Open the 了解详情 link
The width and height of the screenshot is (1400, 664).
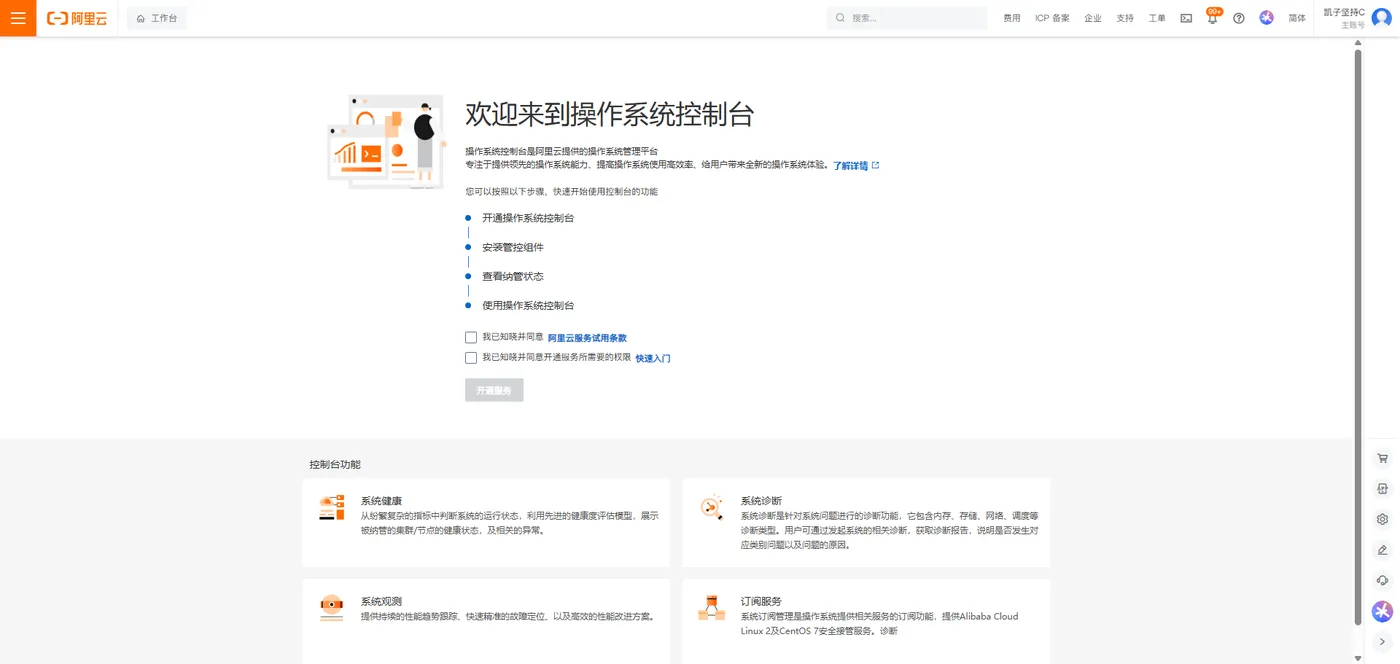[x=856, y=165]
